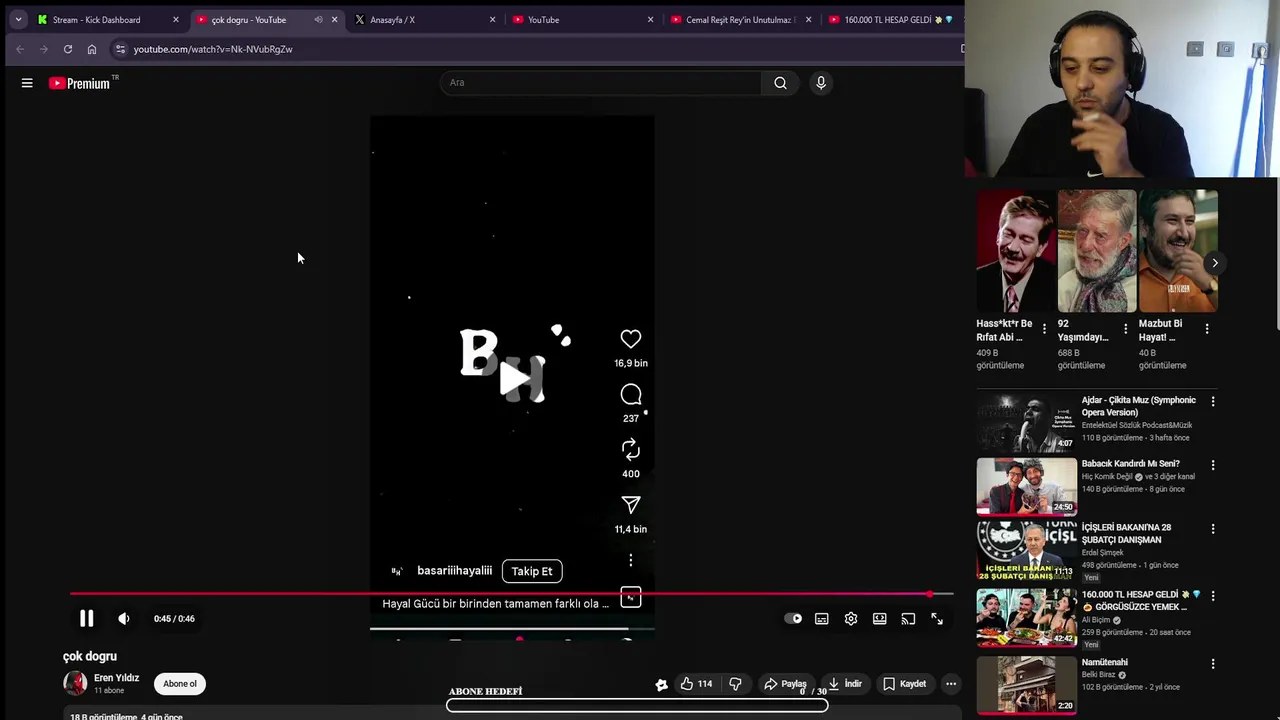Open the 'Mazbut Bi Hayat!' short thumbnail
Image resolution: width=1280 pixels, height=720 pixels.
coord(1178,251)
